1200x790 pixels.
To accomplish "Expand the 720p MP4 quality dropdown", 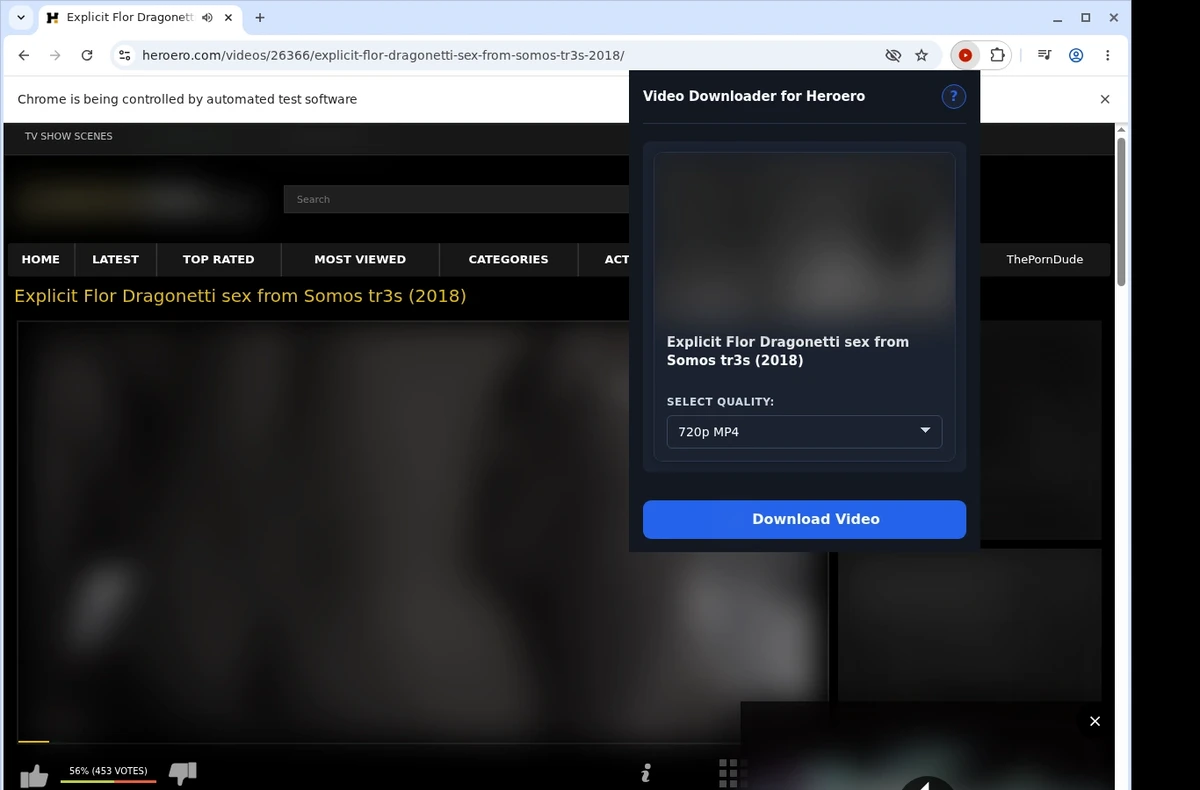I will pyautogui.click(x=804, y=432).
